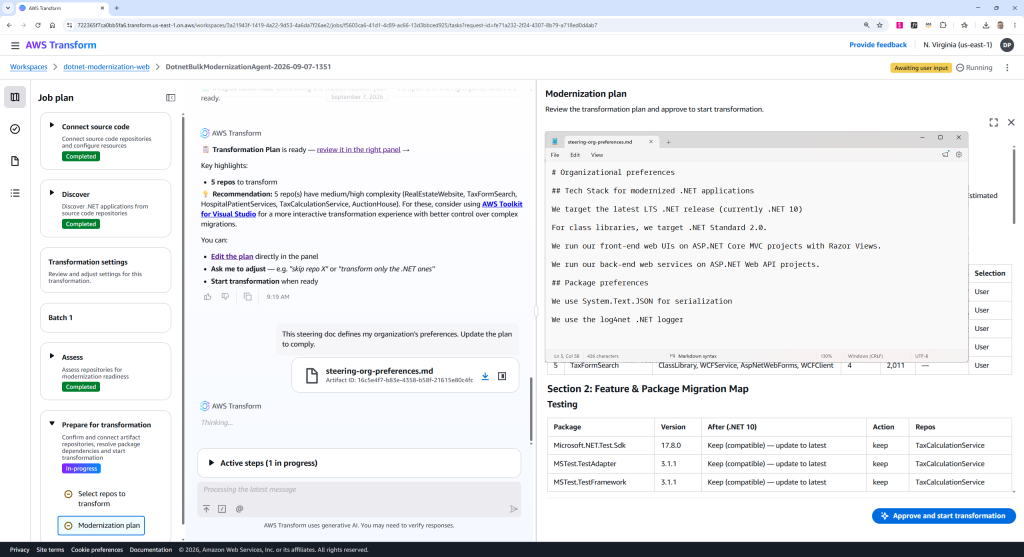Click Provide feedback link
This screenshot has height=557, width=1024.
[x=878, y=45]
